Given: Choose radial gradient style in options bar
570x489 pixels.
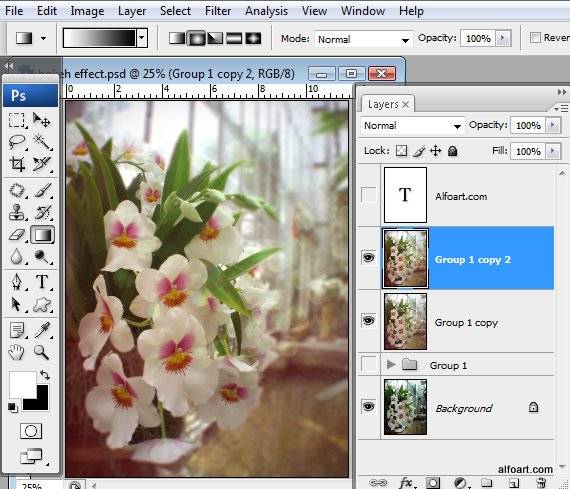Looking at the screenshot, I should tap(196, 38).
